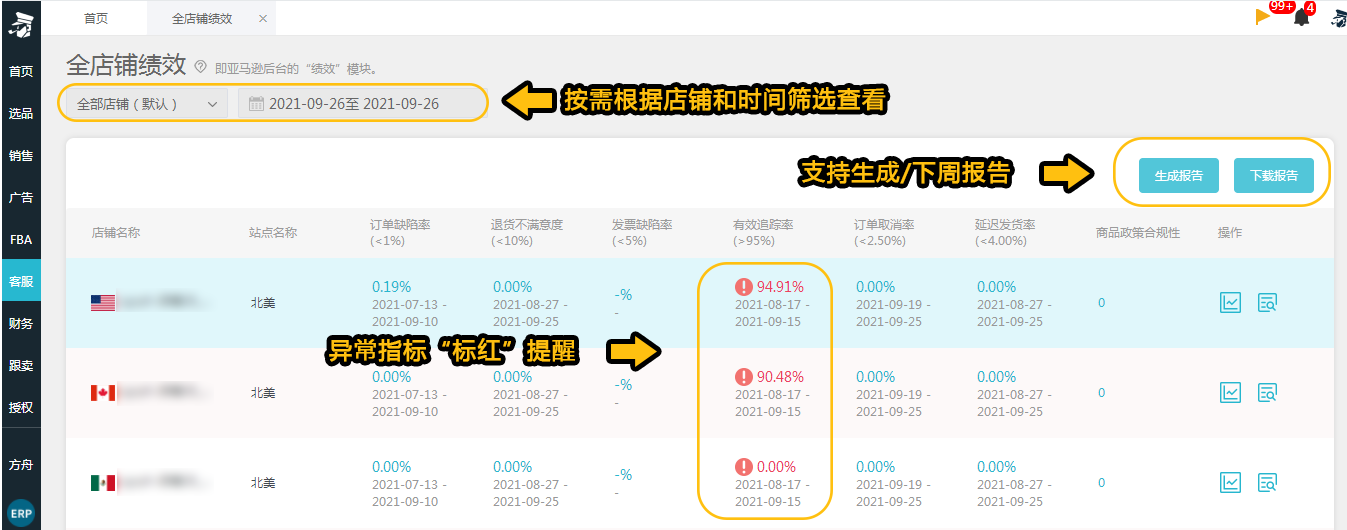Close the 全店铺绩效 tab
The width and height of the screenshot is (1347, 530).
click(x=263, y=18)
